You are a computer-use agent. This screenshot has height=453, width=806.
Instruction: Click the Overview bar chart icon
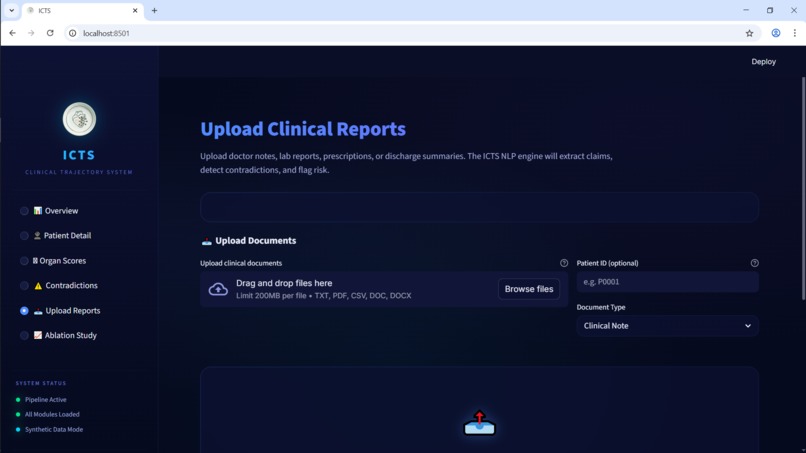click(38, 211)
